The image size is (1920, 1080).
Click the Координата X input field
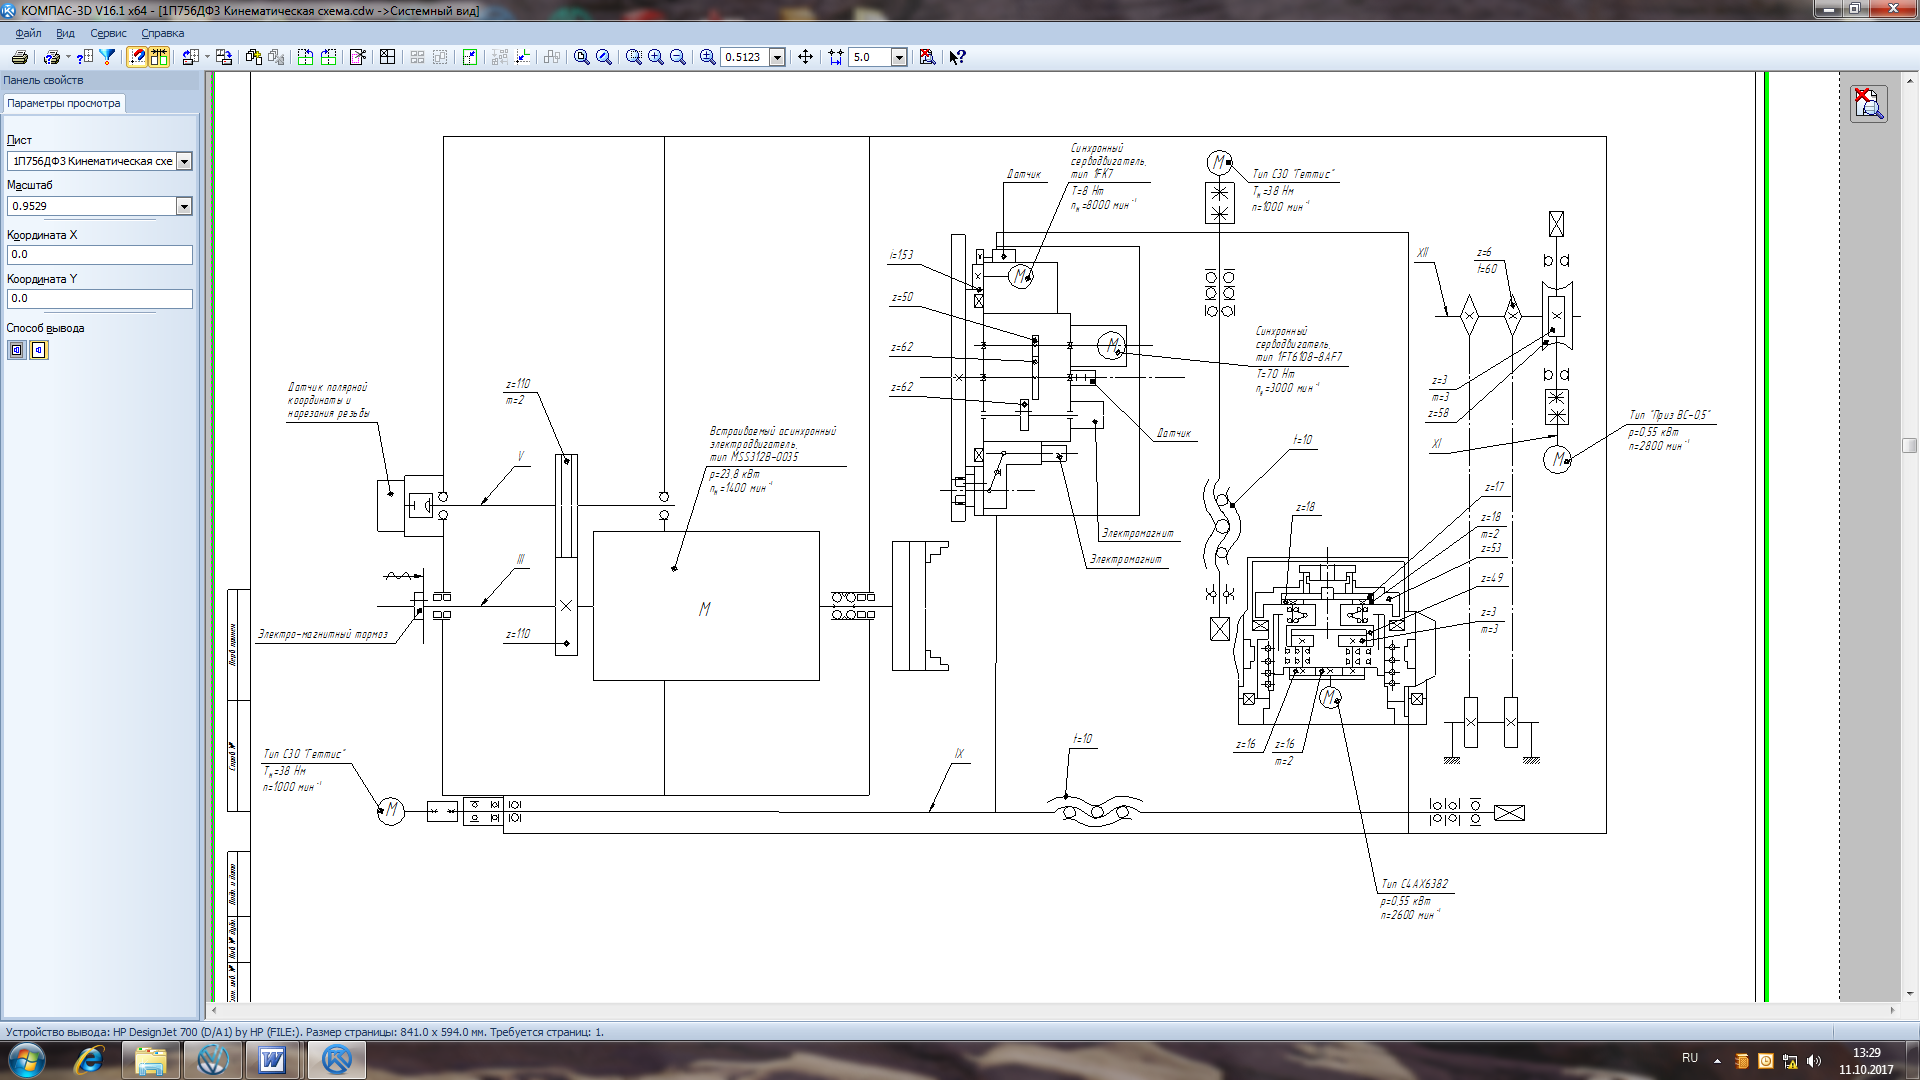coord(99,254)
